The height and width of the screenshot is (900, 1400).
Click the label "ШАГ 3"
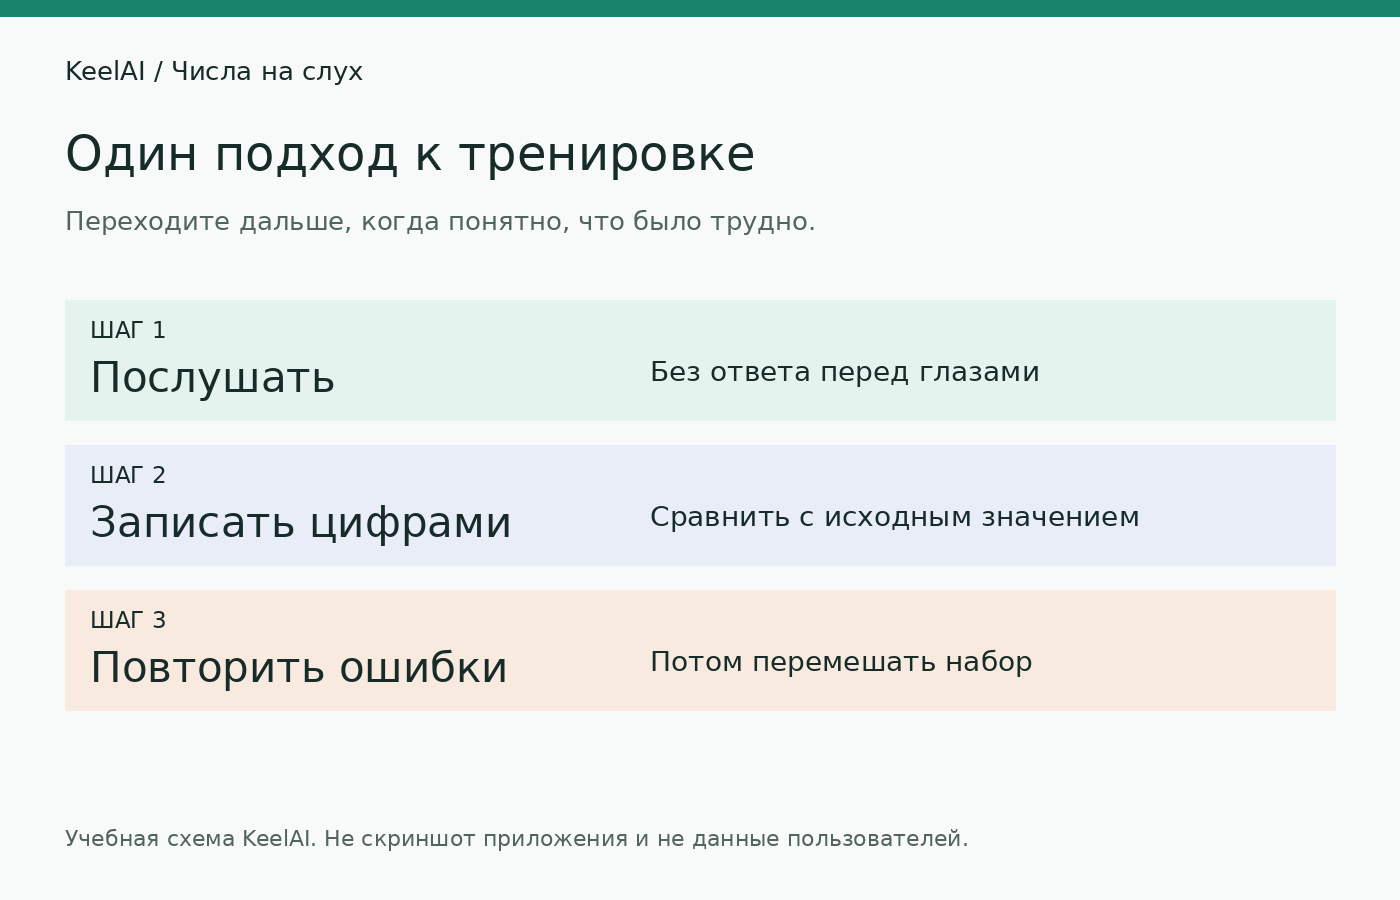[x=128, y=620]
